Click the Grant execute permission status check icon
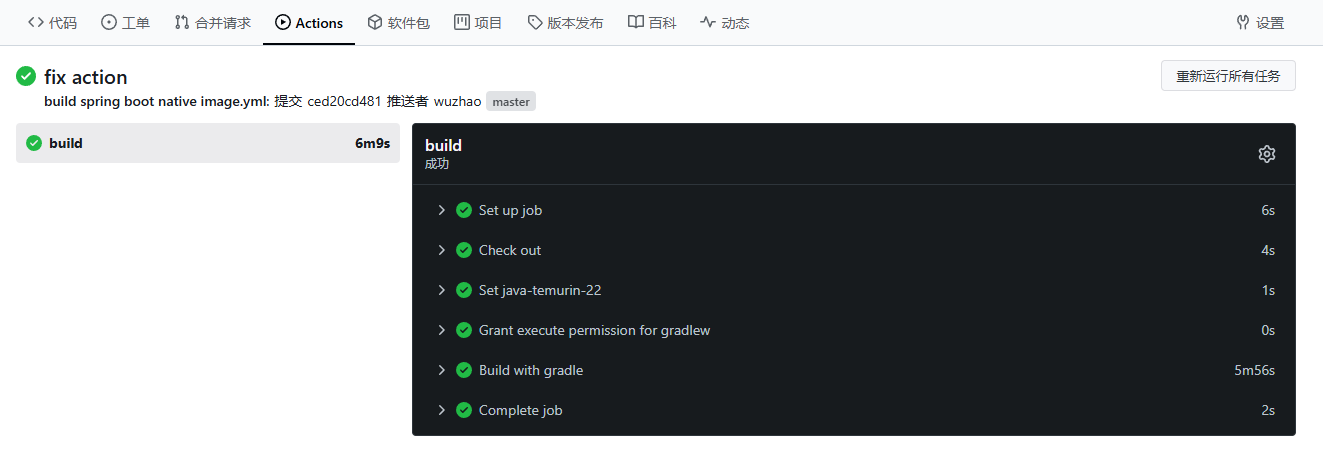 pyautogui.click(x=464, y=330)
